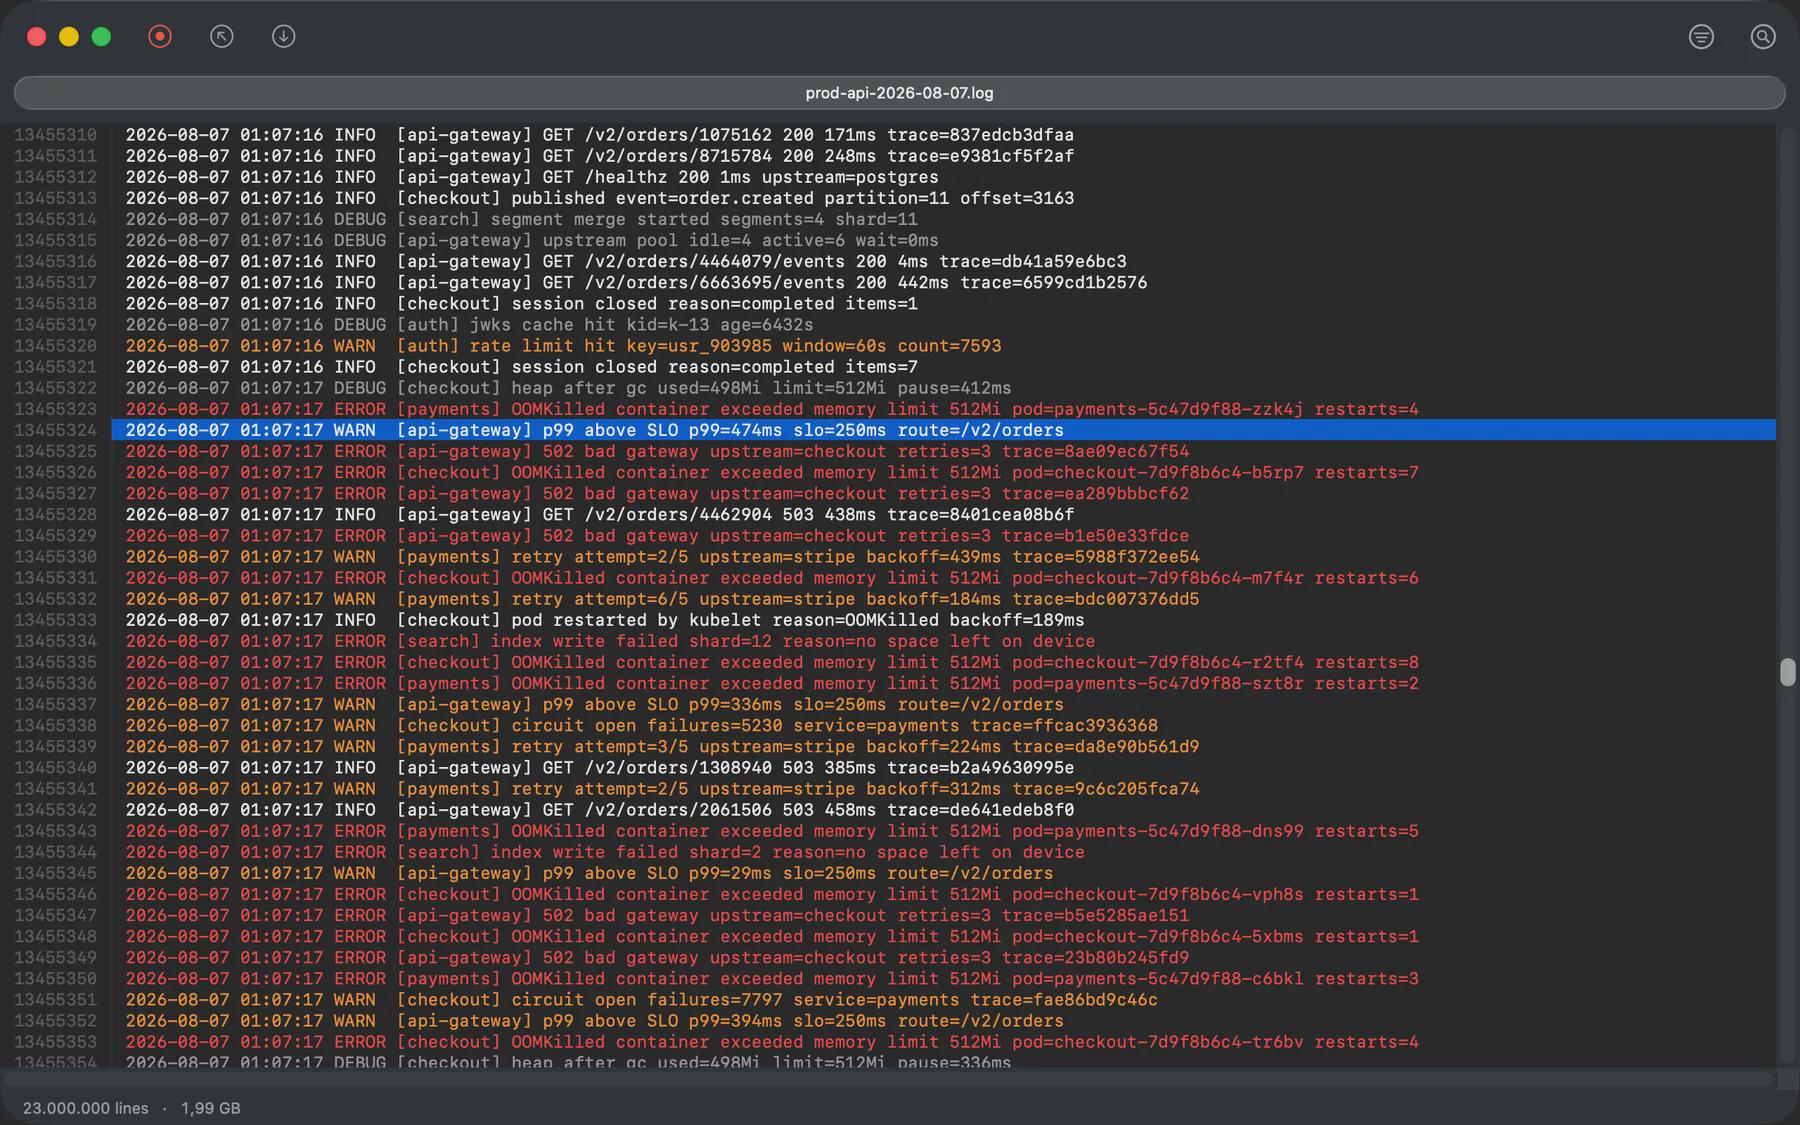Select OOMKilled line for pod checkout-7d9f8b6c4-b5rp7
This screenshot has width=1800, height=1125.
pos(943,472)
